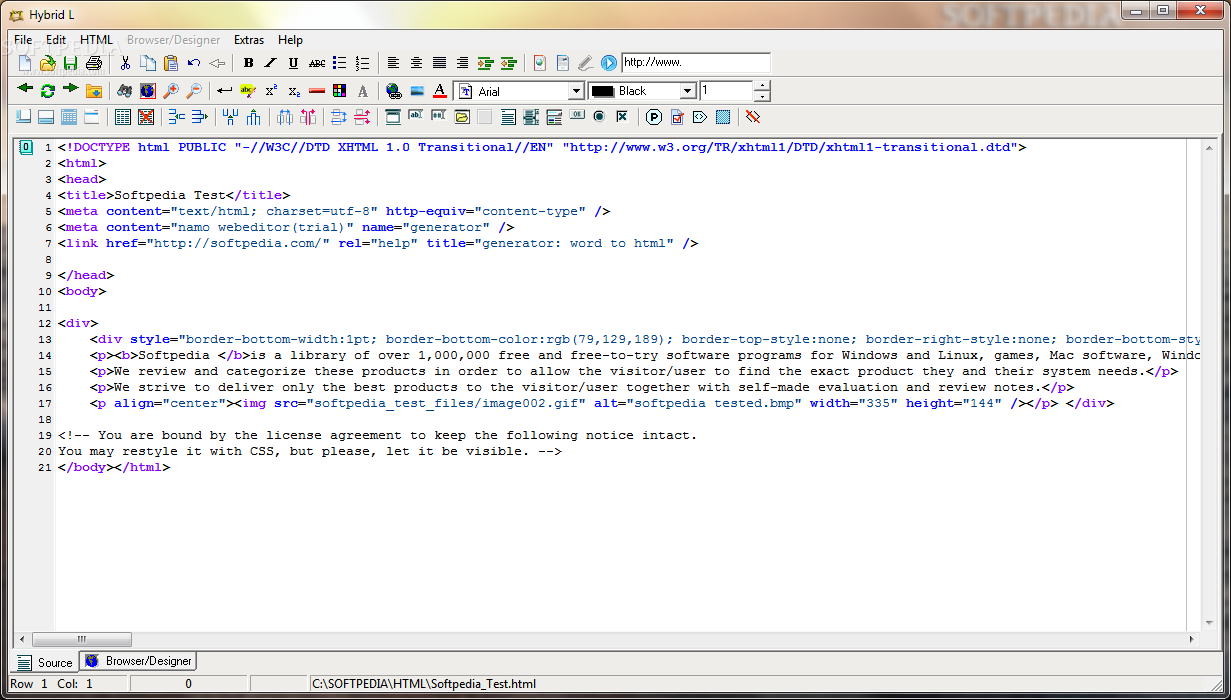Open a file with the folder icon
Image resolution: width=1231 pixels, height=700 pixels.
pos(47,63)
